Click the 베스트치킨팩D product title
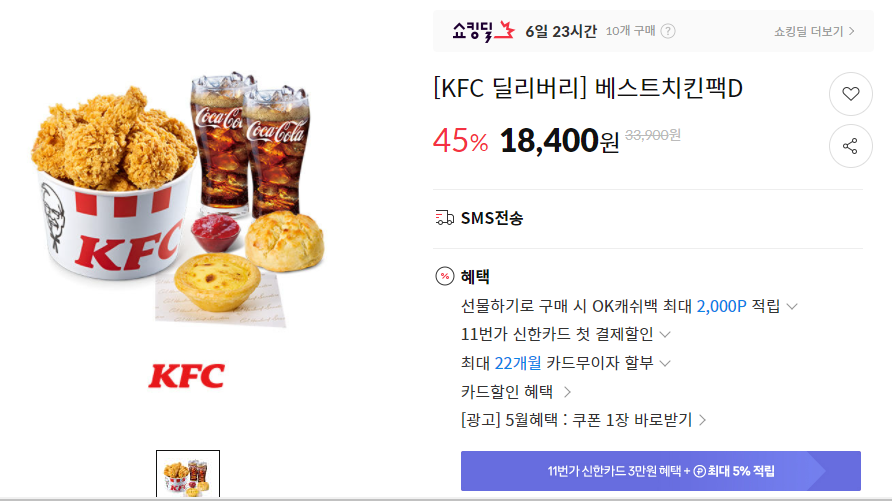This screenshot has width=892, height=501. (x=588, y=88)
